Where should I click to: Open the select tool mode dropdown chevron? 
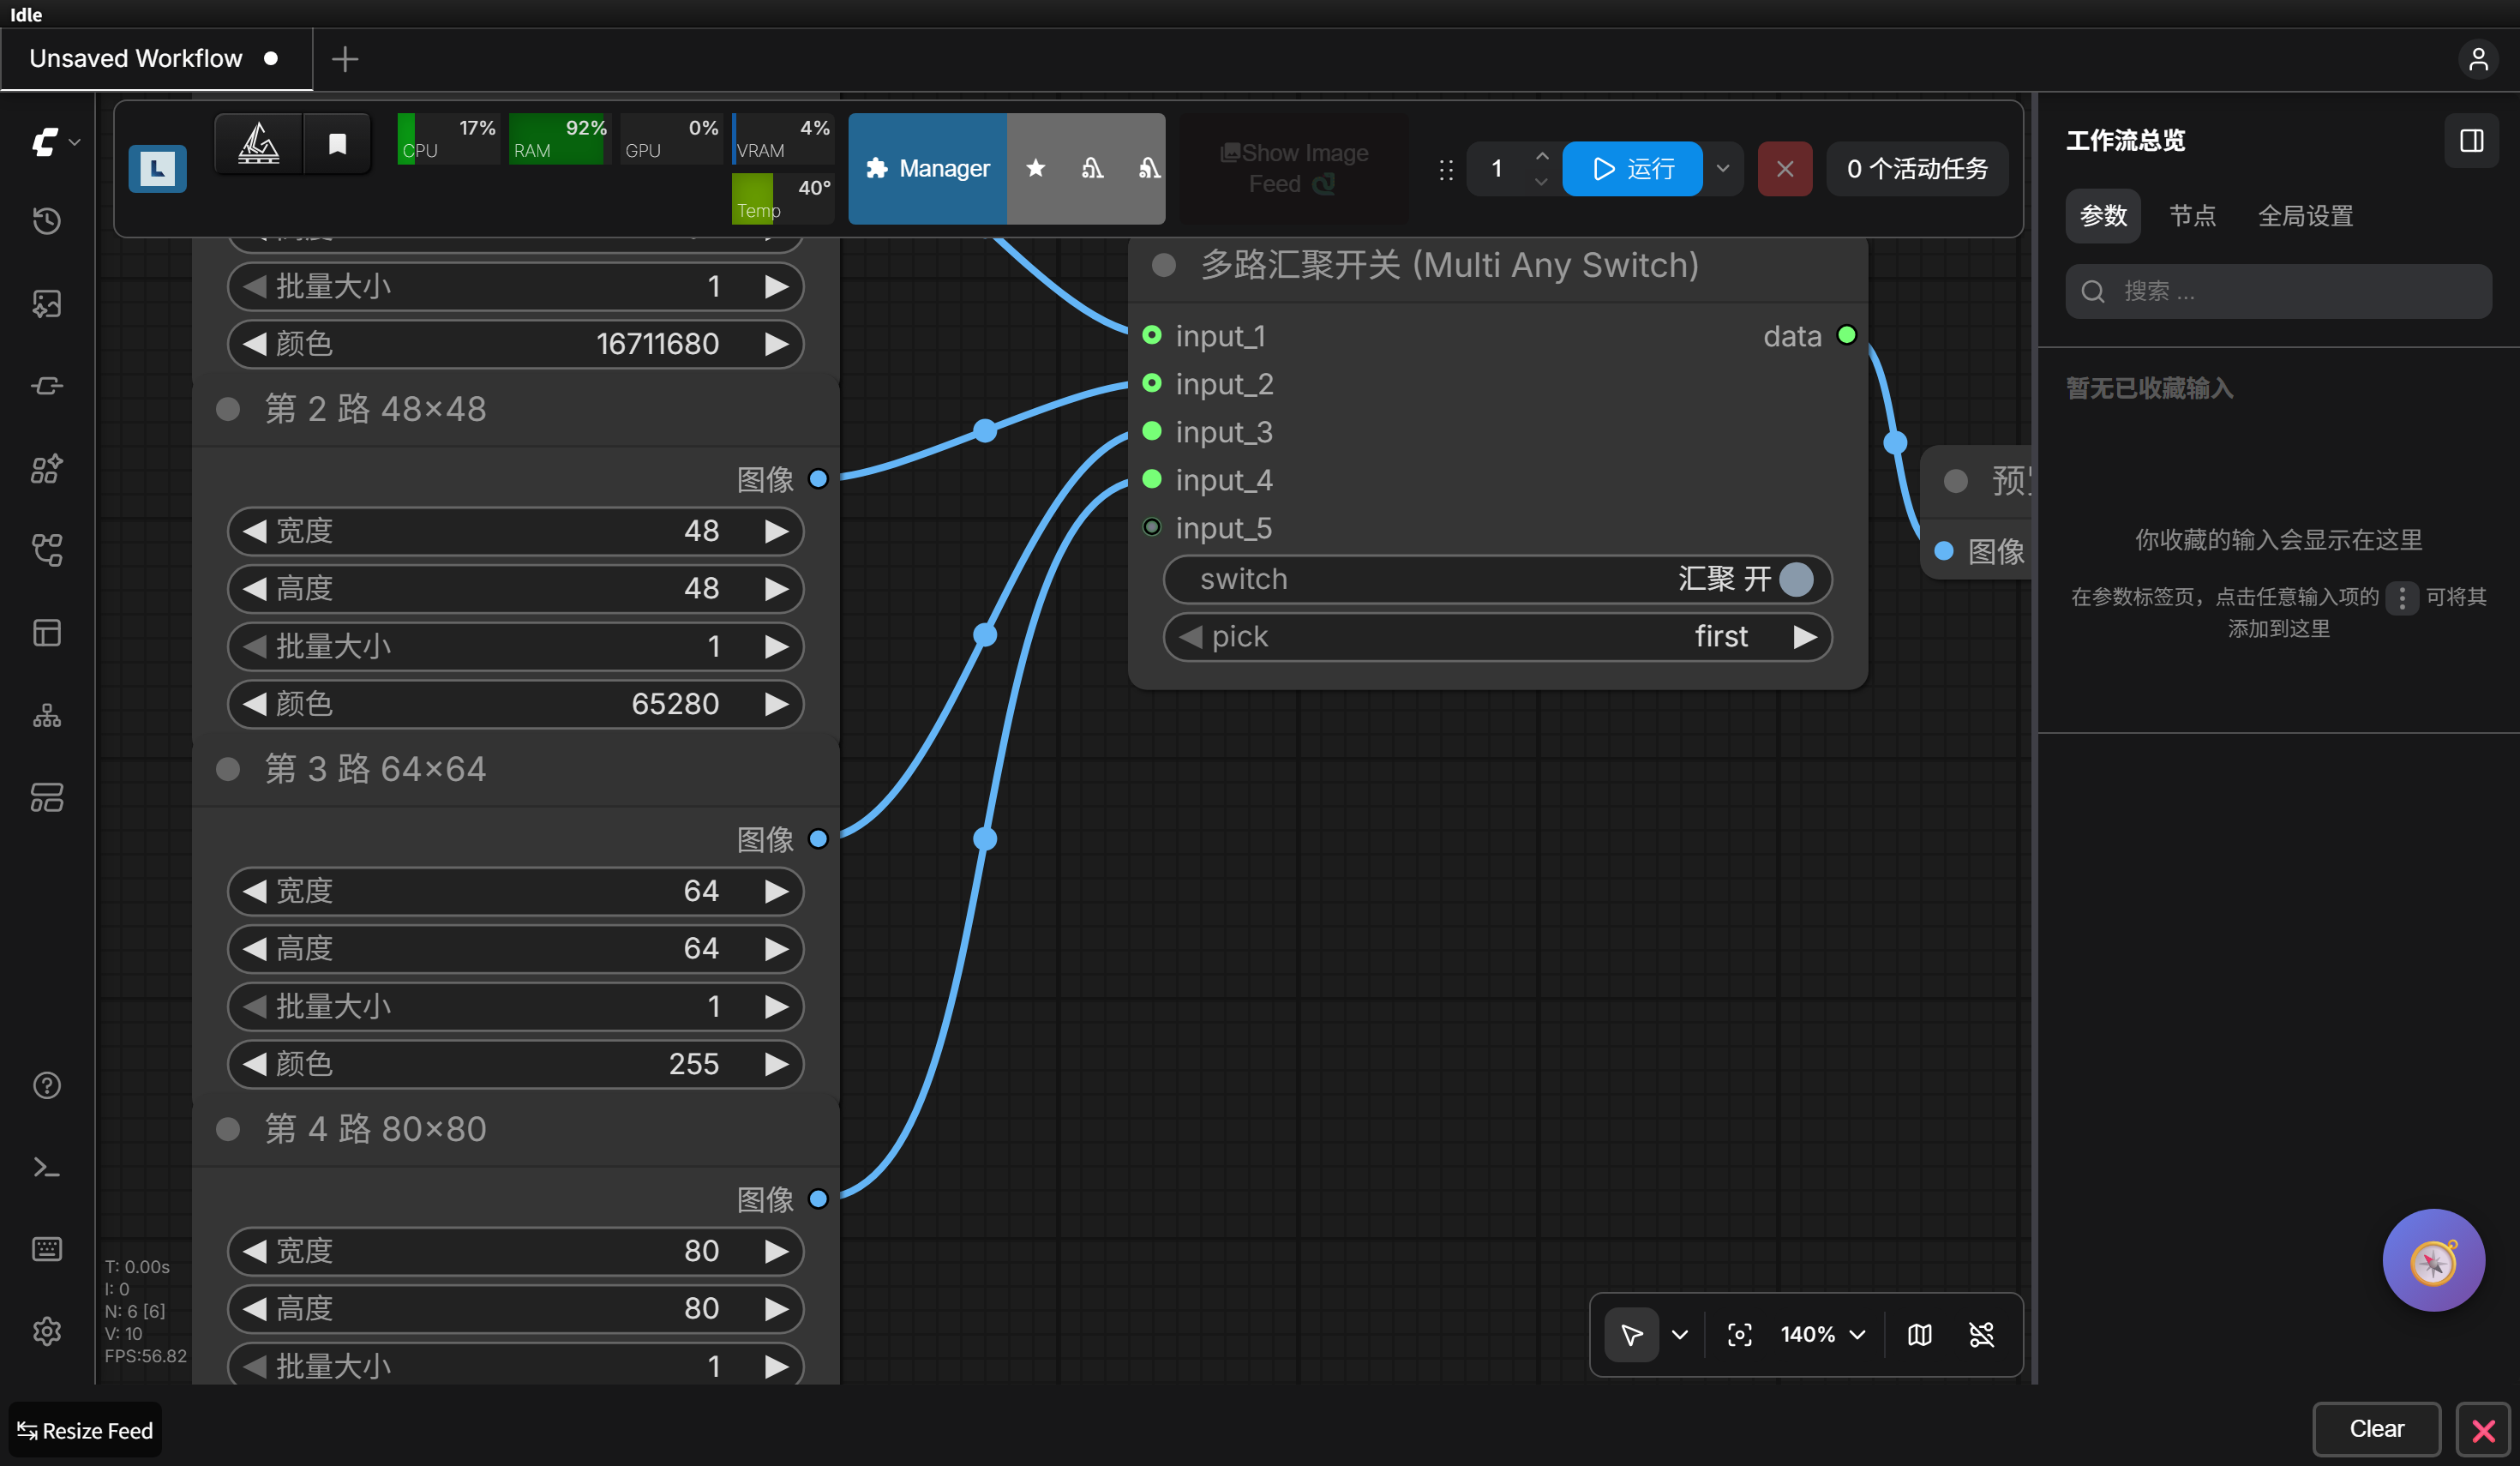coord(1680,1334)
